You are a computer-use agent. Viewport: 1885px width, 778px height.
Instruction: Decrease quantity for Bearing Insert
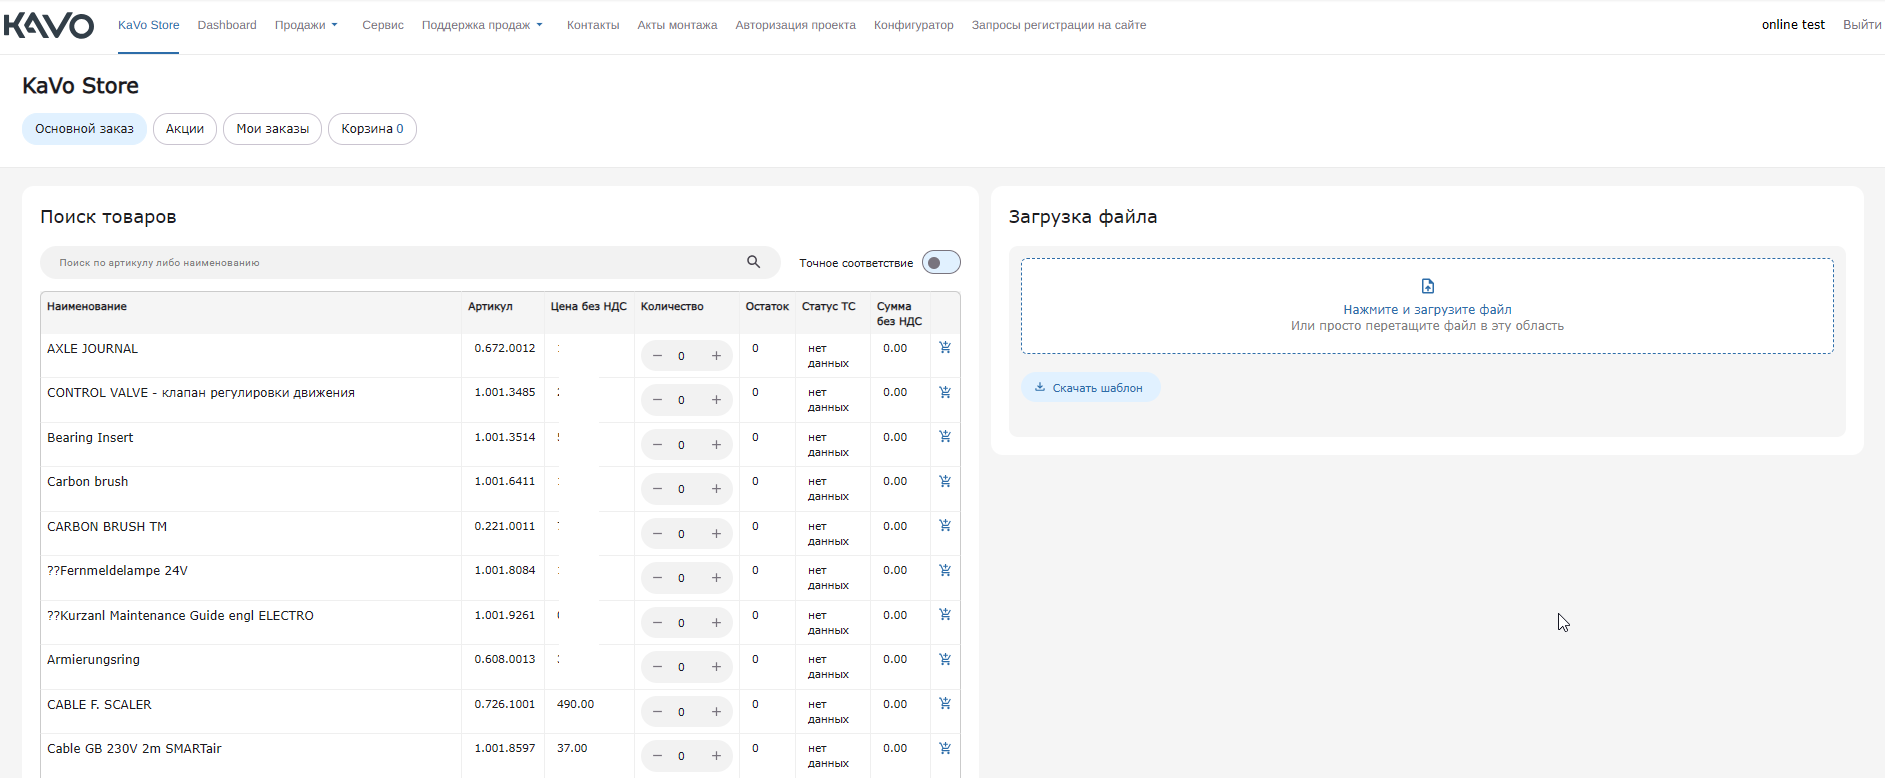(x=657, y=445)
